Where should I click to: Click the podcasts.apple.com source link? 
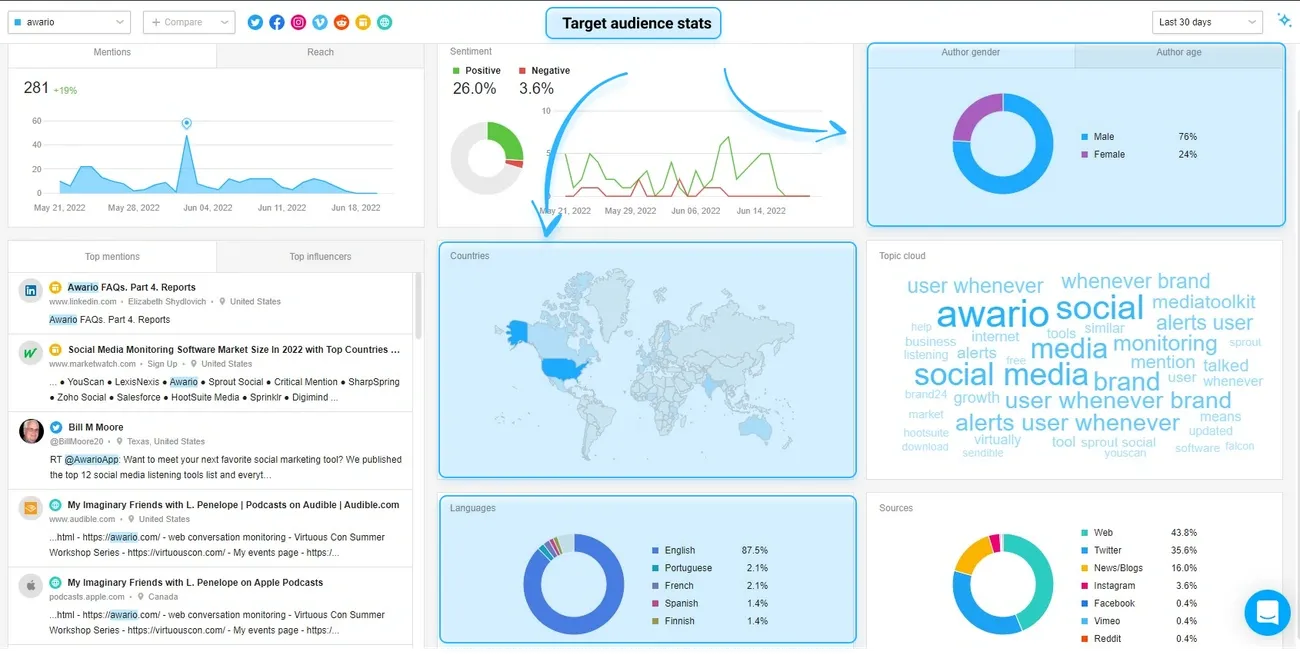click(87, 597)
